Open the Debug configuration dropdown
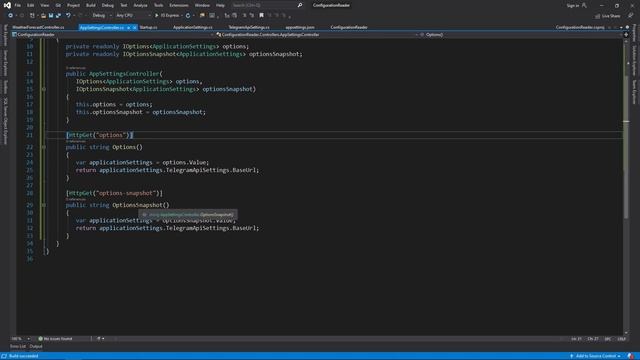Image resolution: width=640 pixels, height=360 pixels. coord(102,16)
